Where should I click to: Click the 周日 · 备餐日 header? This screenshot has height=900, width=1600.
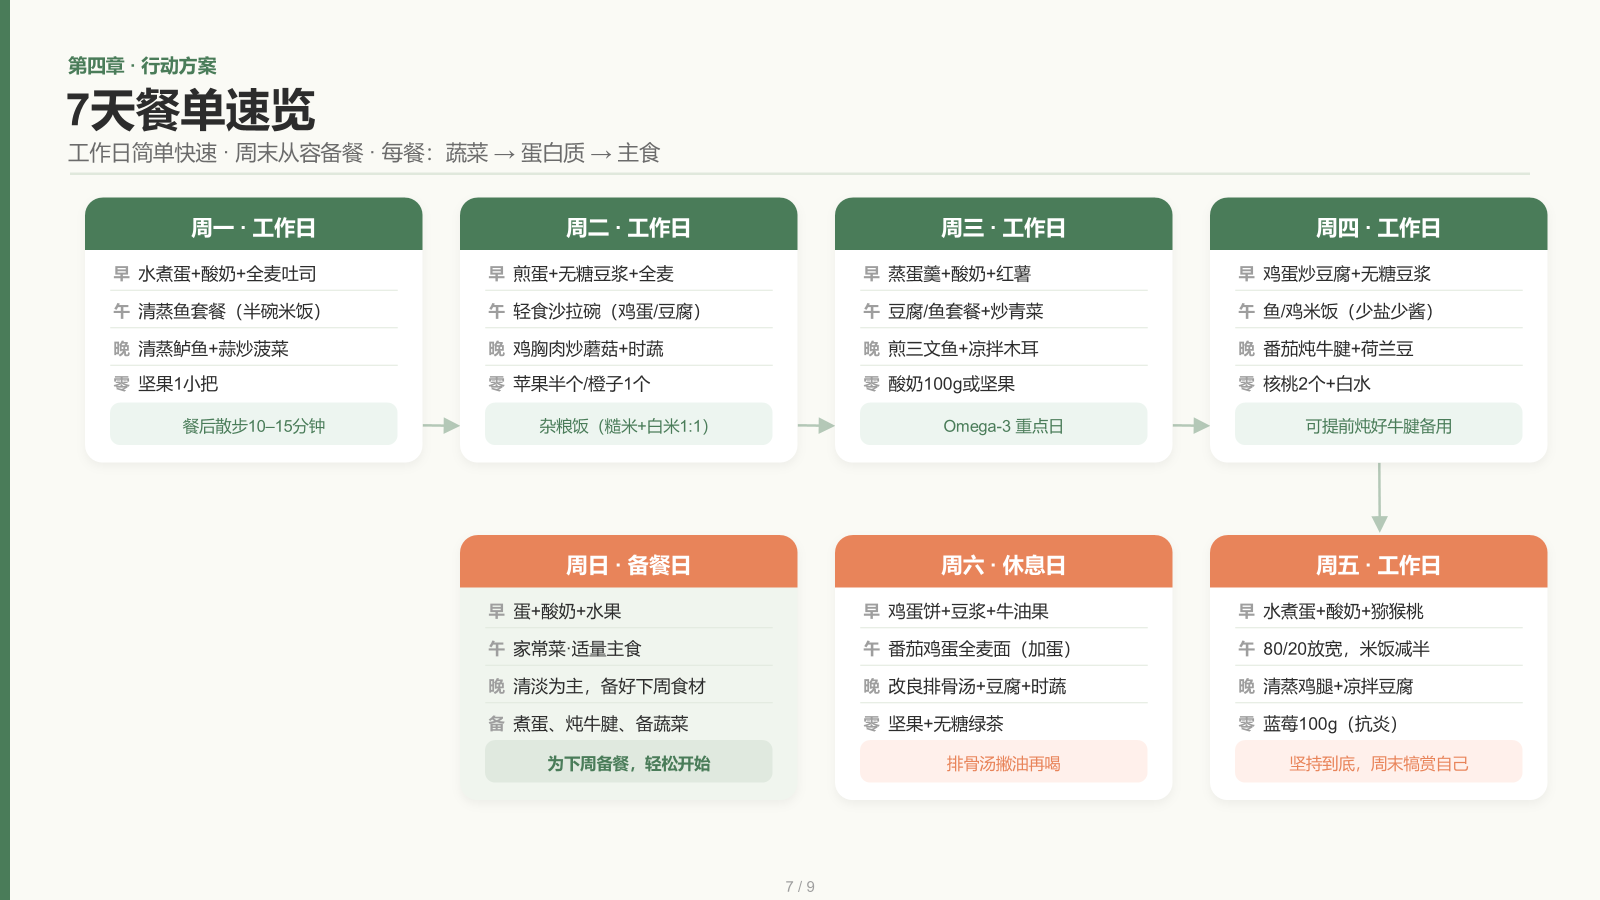(629, 562)
